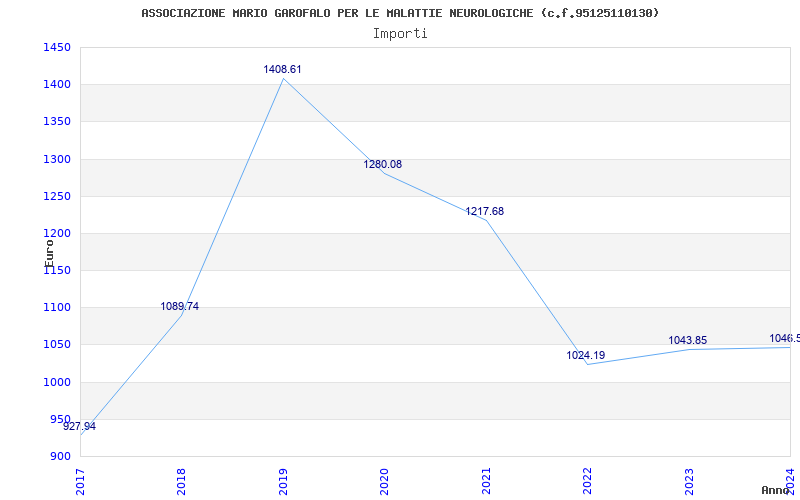Click the 1100 y-axis tick label

tap(57, 308)
